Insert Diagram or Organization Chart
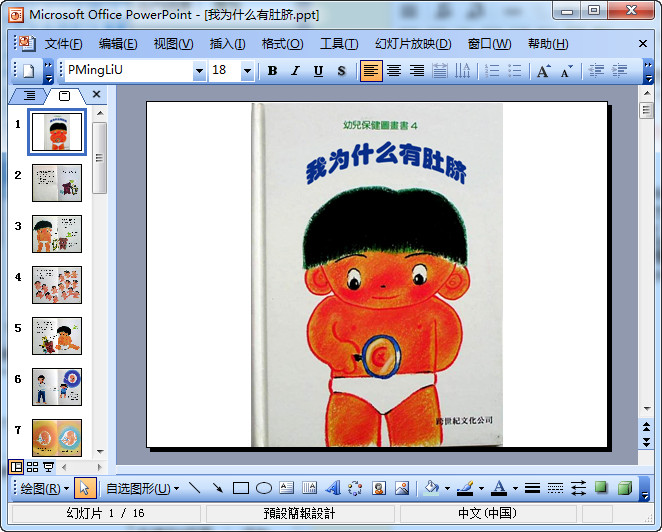 355,489
